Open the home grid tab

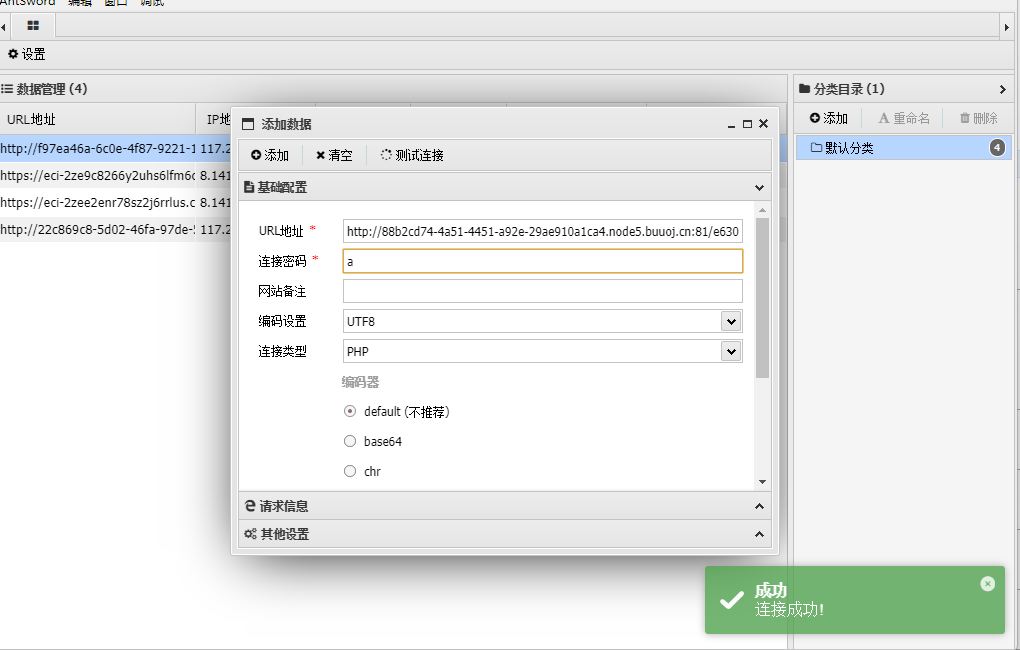click(33, 25)
